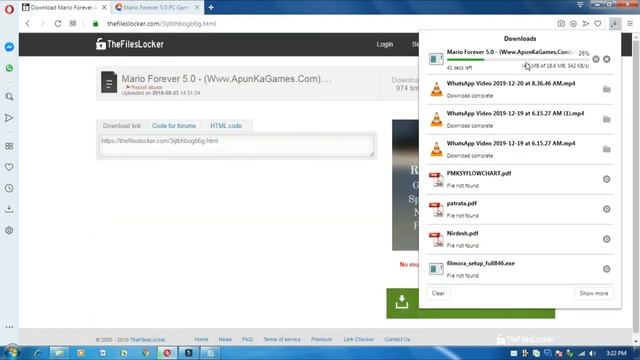Image resolution: width=640 pixels, height=360 pixels.
Task: Open Speed Dial start page button
Action: coord(73,24)
